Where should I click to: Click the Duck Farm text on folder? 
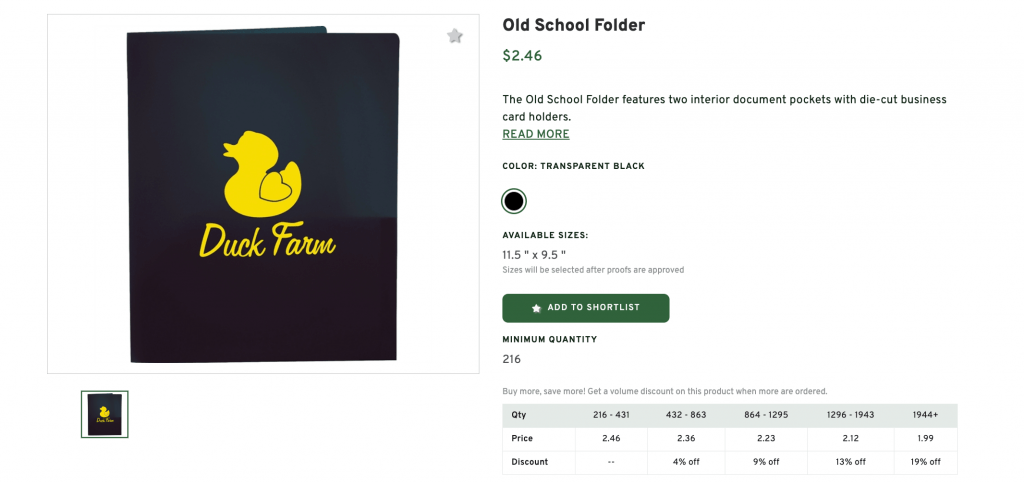pos(267,239)
